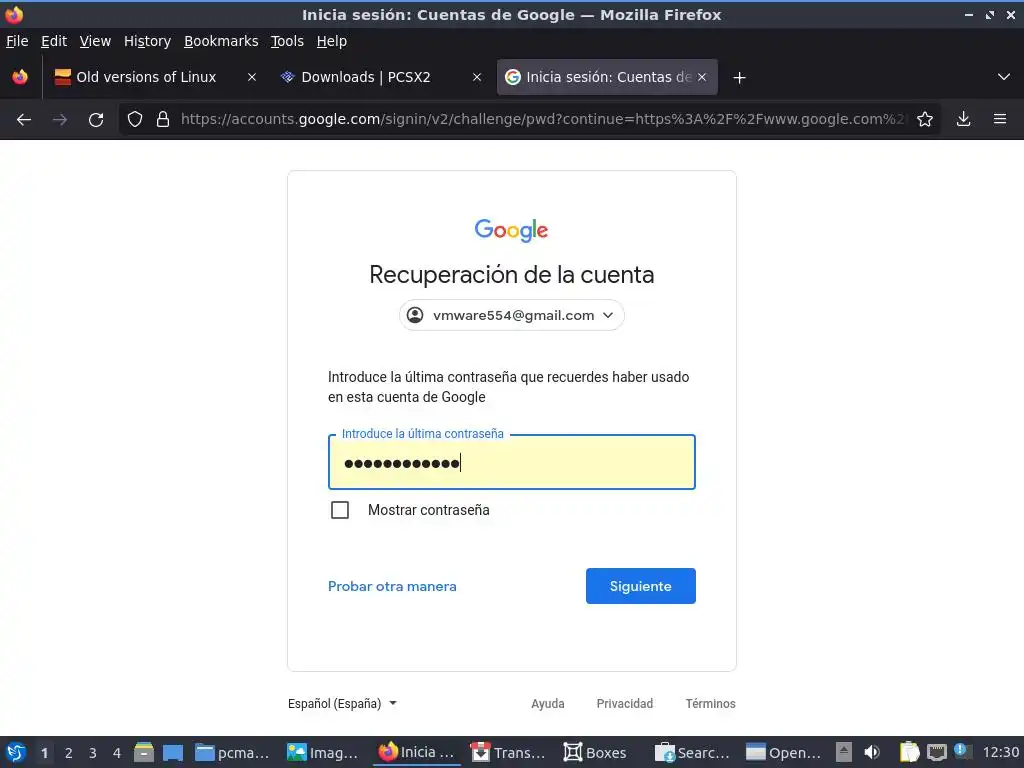Screen dimensions: 1024x768
Task: Switch to virtual desktop 3
Action: (93, 753)
